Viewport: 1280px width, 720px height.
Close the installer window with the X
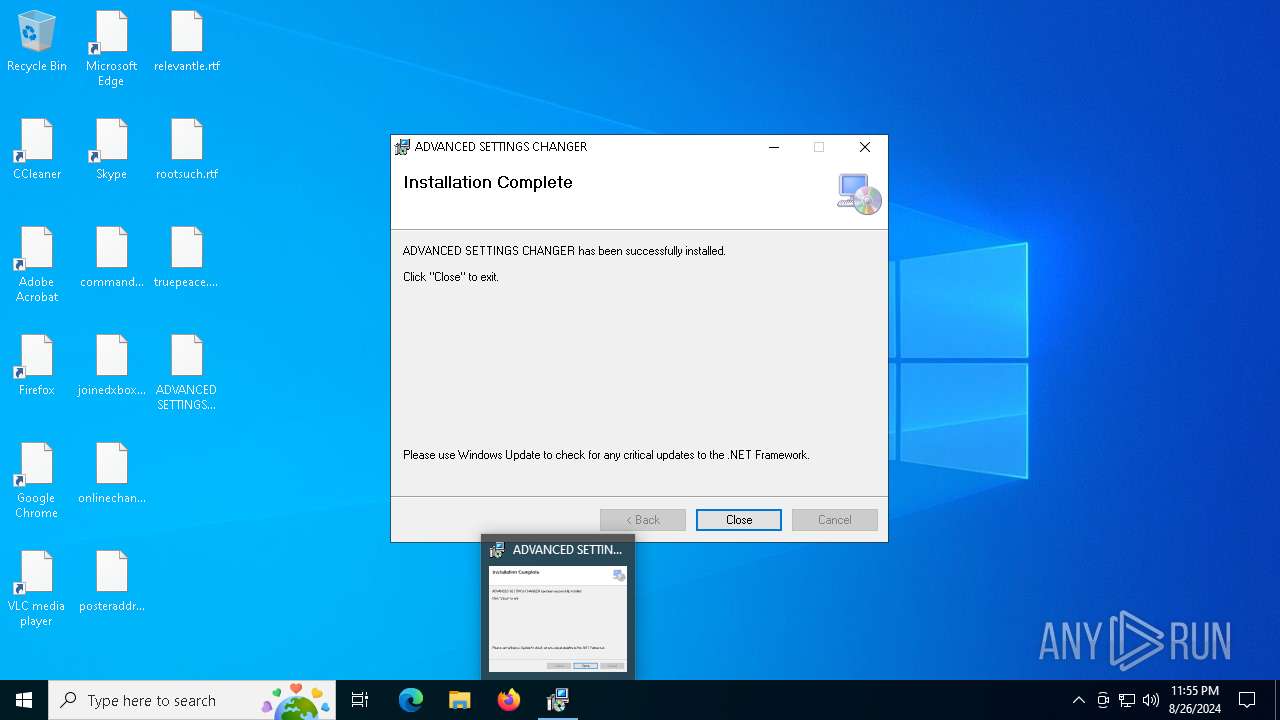point(865,147)
